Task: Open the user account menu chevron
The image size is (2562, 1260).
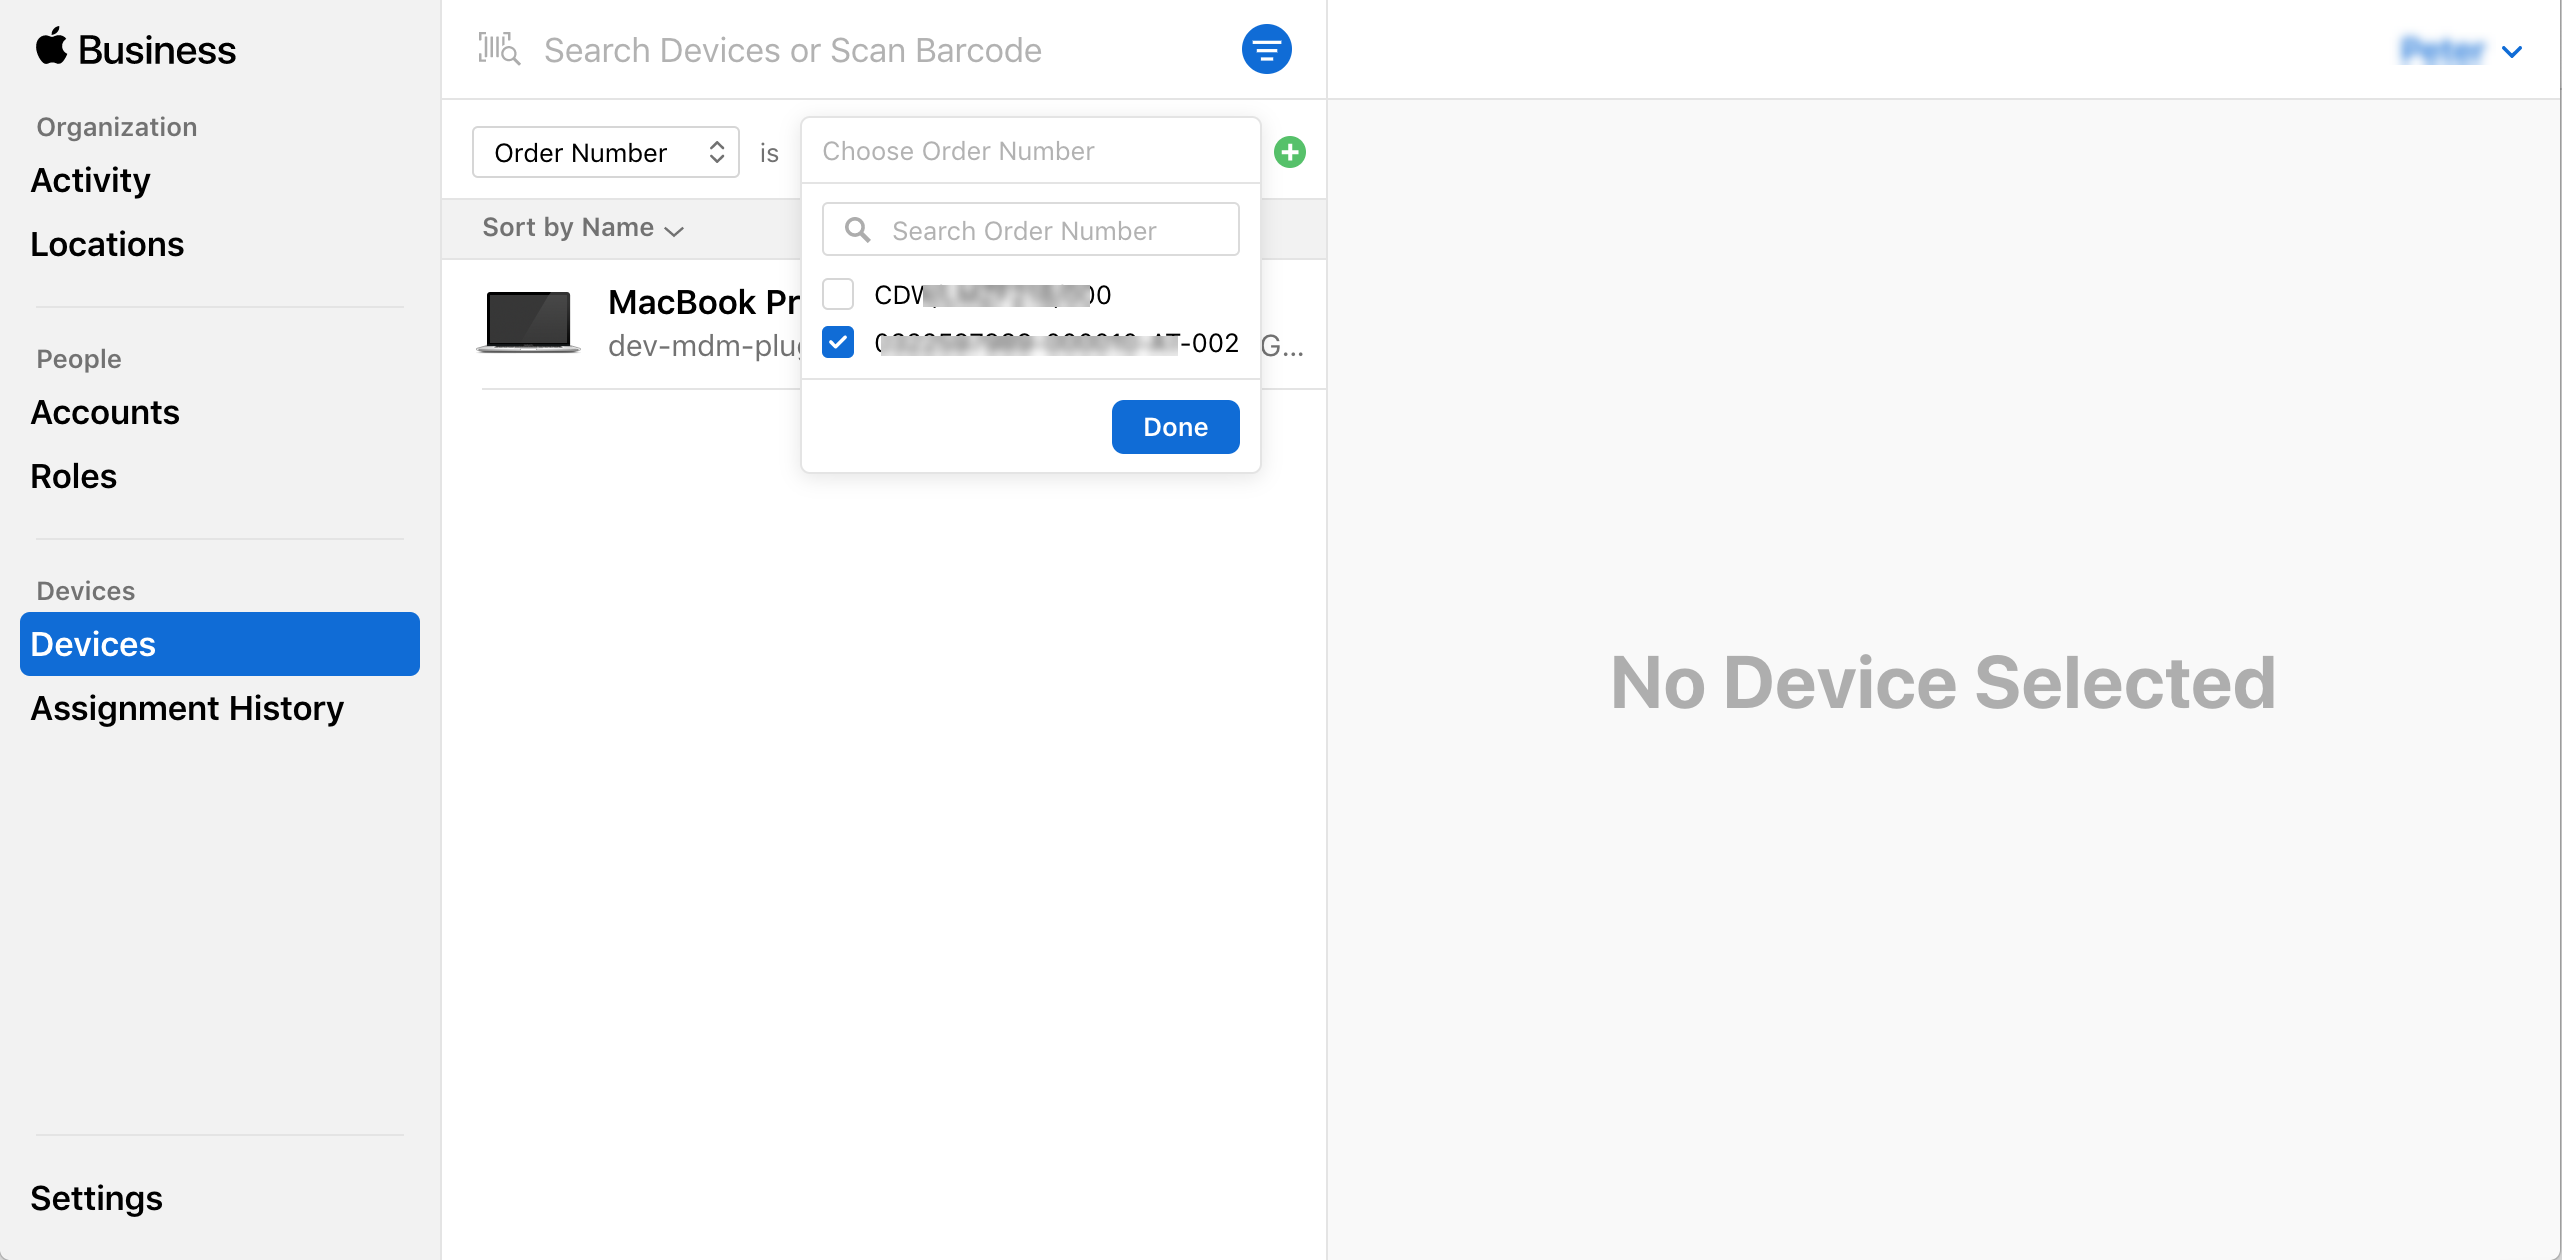Action: [2511, 51]
